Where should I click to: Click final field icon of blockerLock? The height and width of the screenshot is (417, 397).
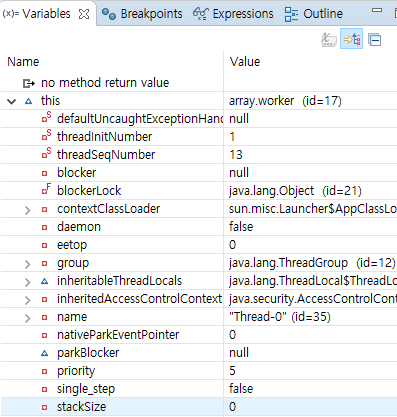coord(46,189)
